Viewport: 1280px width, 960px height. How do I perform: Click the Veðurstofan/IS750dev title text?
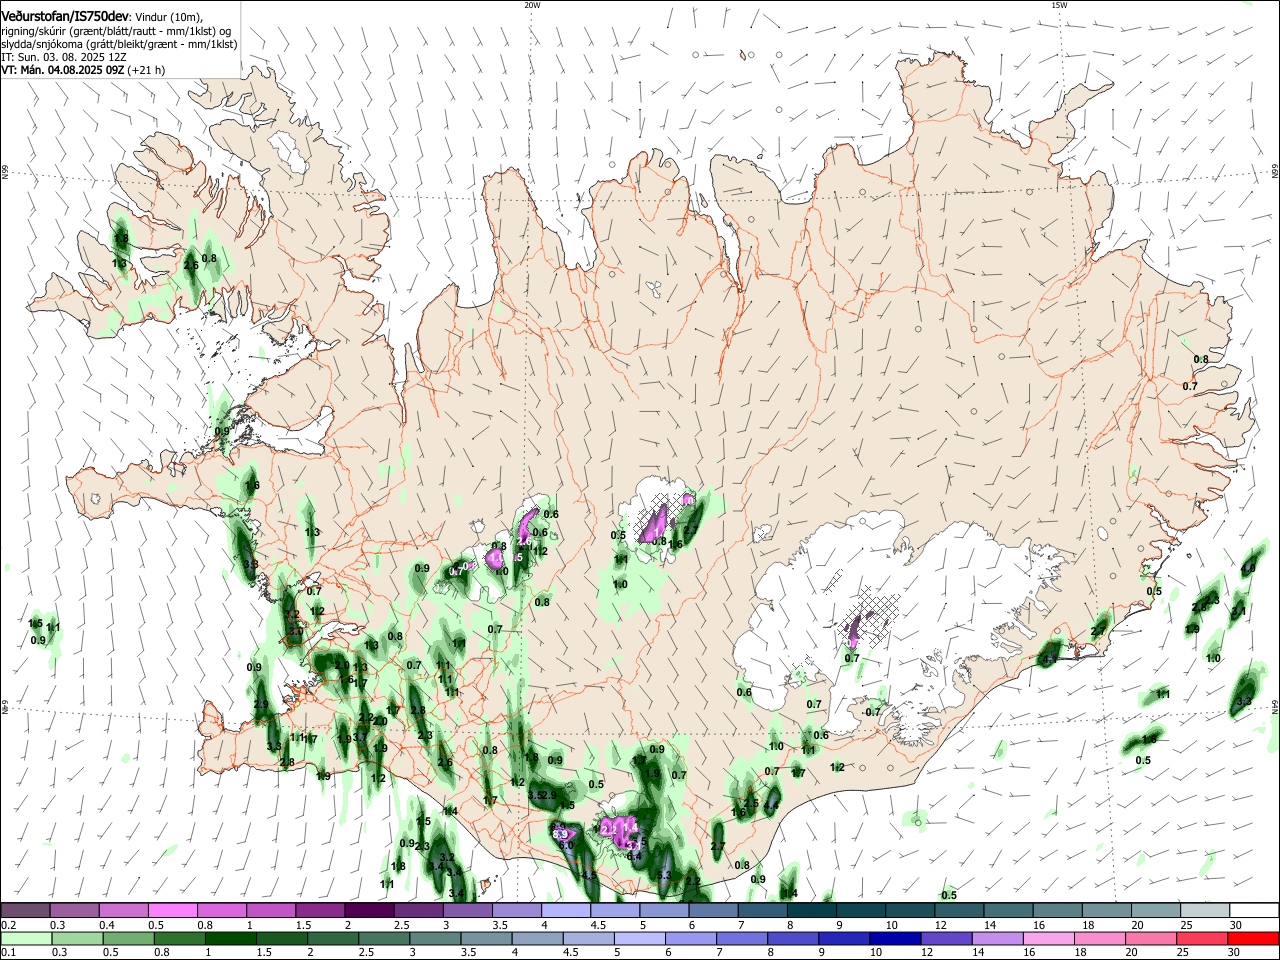tap(65, 15)
